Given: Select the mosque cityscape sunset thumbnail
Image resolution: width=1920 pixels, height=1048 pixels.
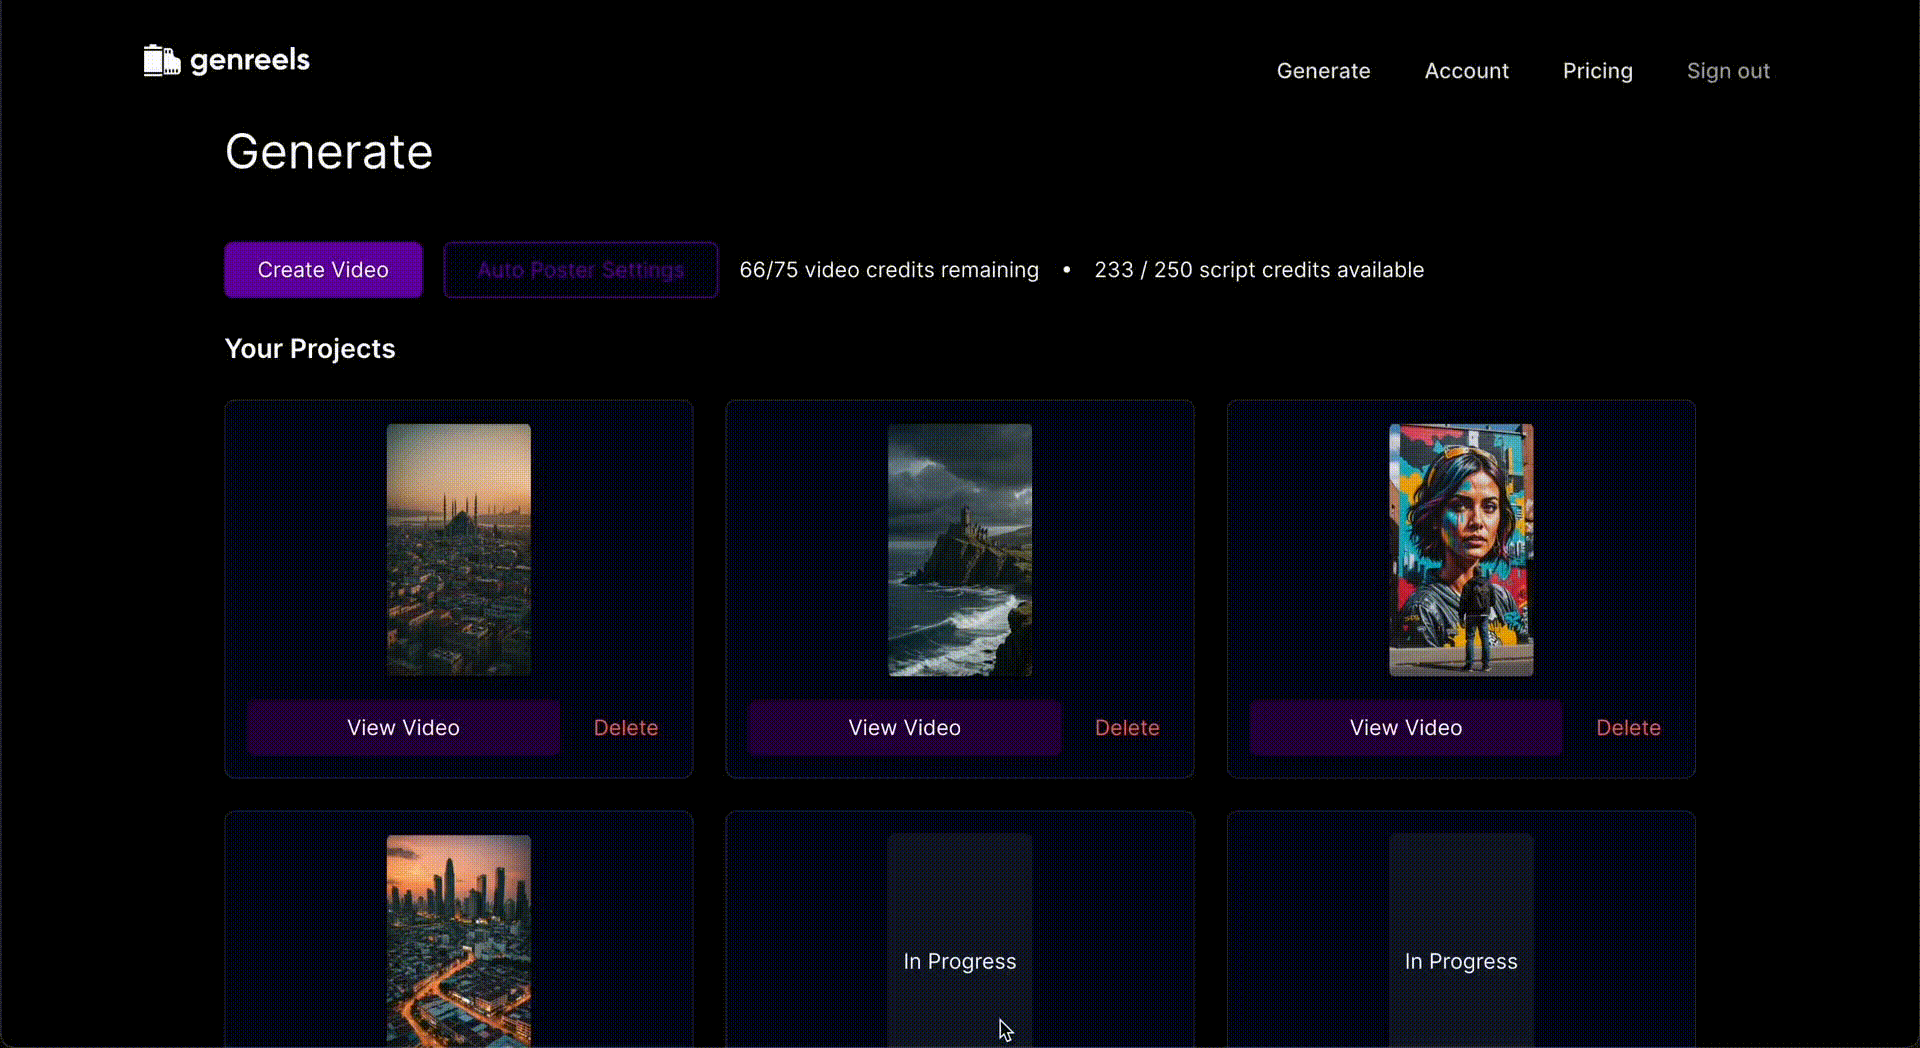Looking at the screenshot, I should click(x=459, y=550).
